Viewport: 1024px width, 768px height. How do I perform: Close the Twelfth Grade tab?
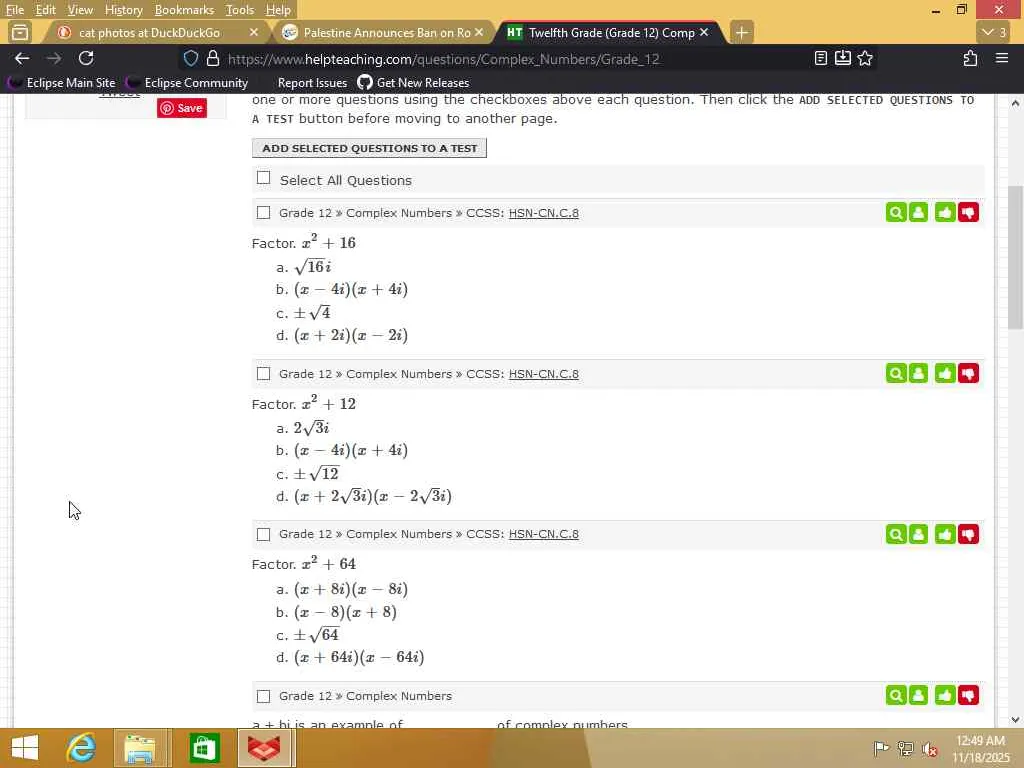tap(704, 32)
